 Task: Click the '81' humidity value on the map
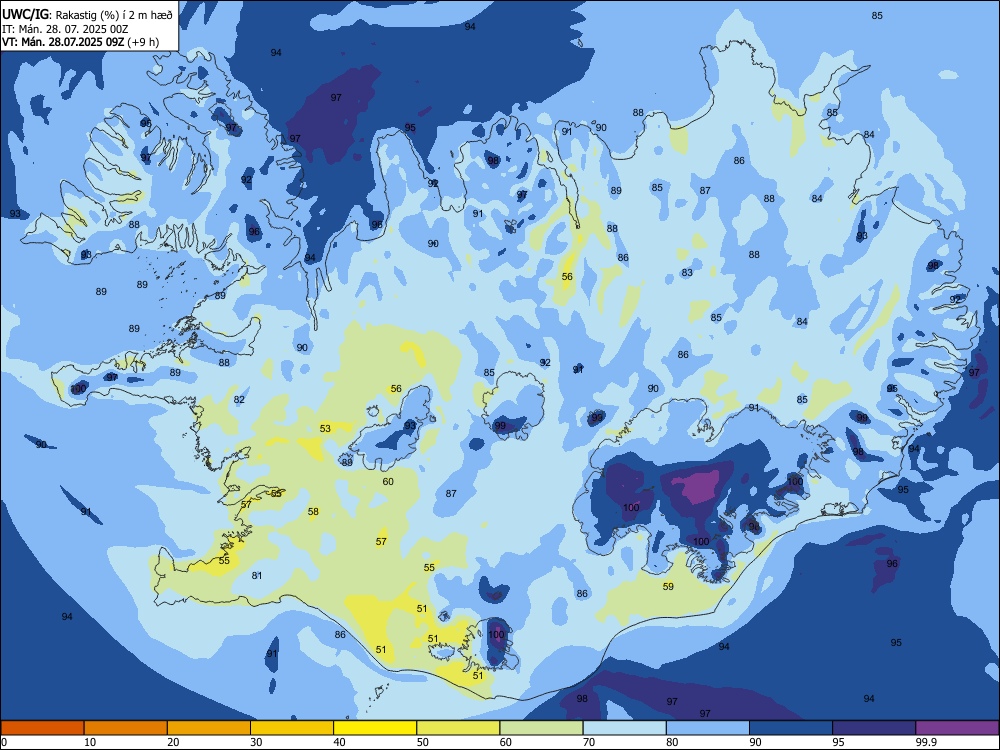click(x=256, y=575)
